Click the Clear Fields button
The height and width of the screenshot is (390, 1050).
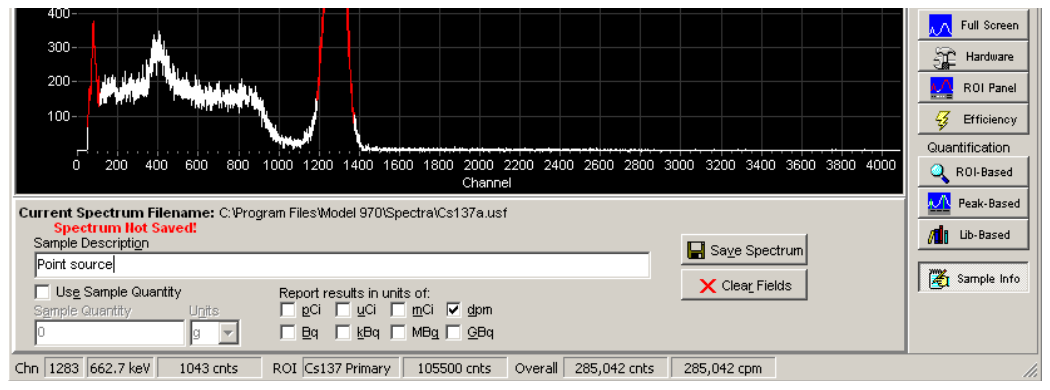pyautogui.click(x=744, y=285)
